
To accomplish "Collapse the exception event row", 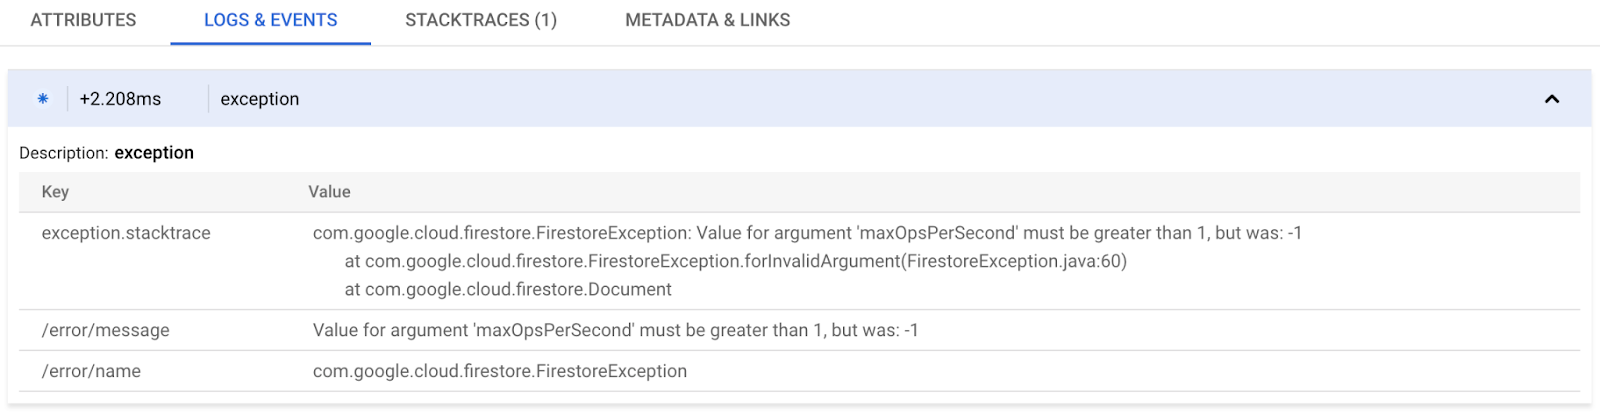I will pyautogui.click(x=1551, y=99).
